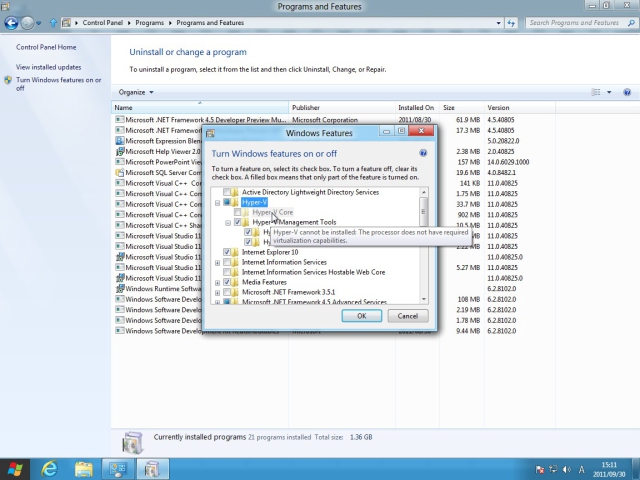
Task: Expand Internet Information Services node
Action: 218,263
